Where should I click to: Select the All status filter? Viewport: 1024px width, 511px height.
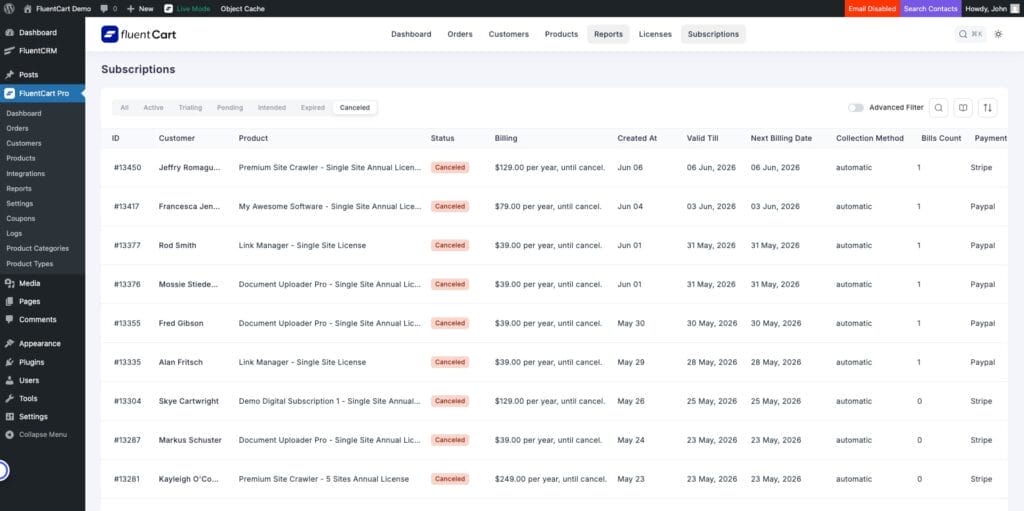[124, 108]
